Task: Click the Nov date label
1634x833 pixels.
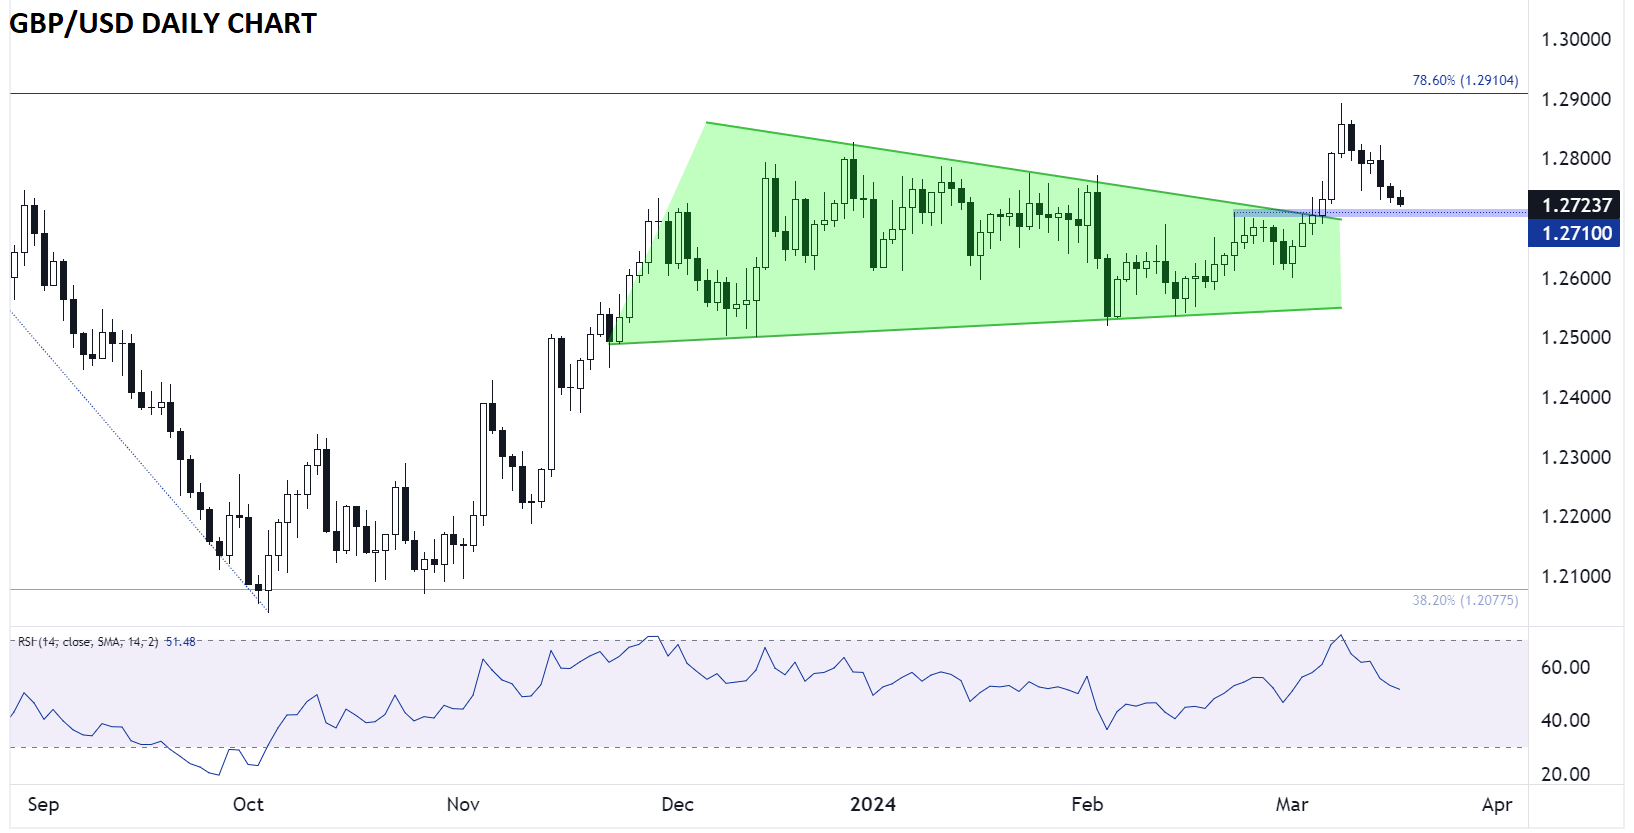Action: click(x=463, y=804)
